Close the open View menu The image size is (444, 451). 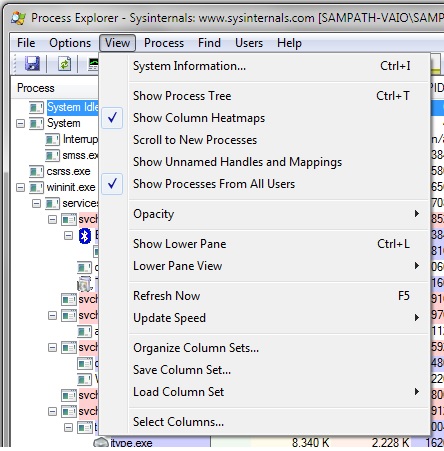(117, 43)
